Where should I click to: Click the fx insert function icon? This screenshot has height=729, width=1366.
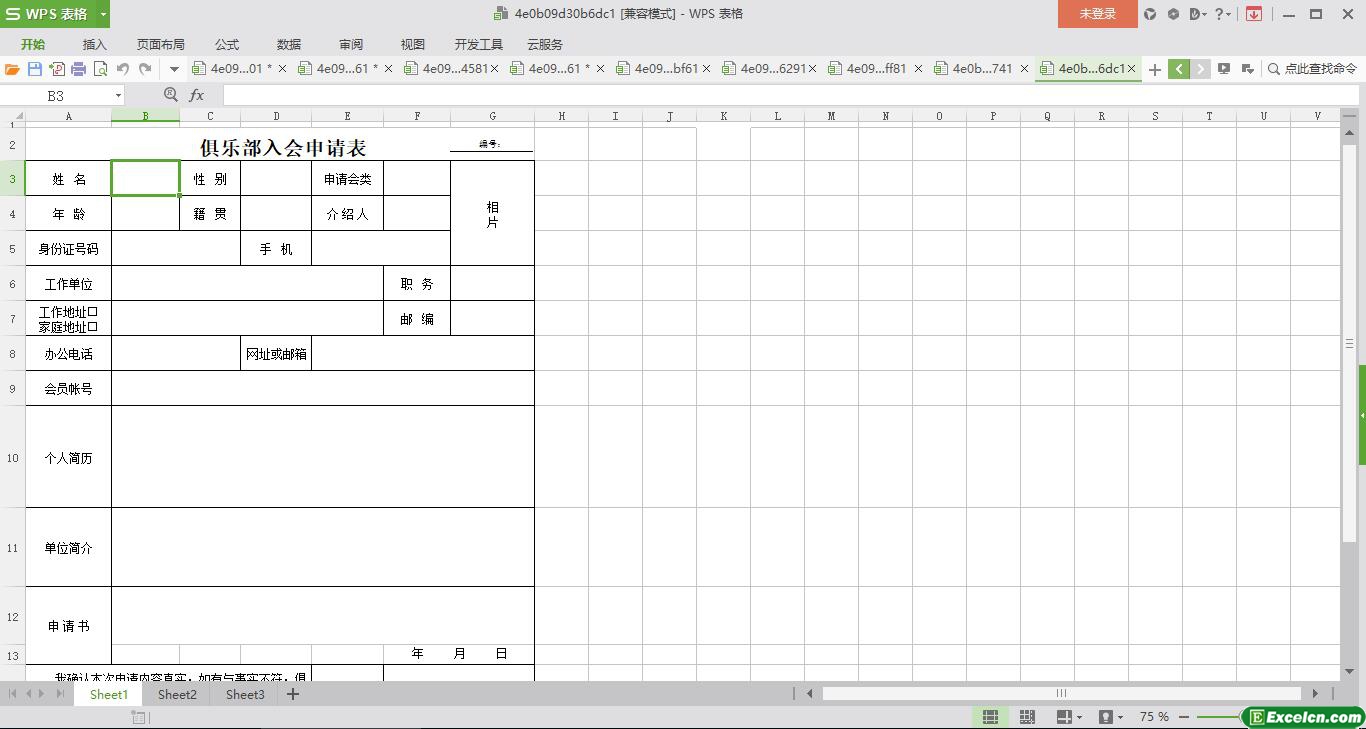[197, 95]
